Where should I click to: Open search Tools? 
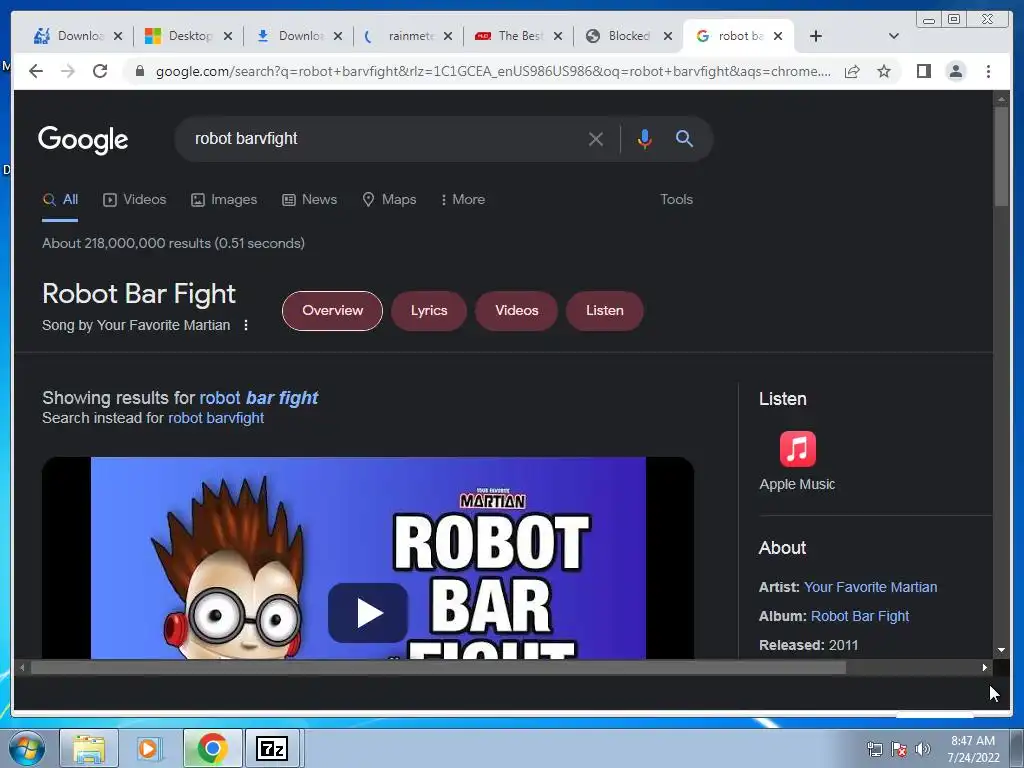[x=676, y=200]
